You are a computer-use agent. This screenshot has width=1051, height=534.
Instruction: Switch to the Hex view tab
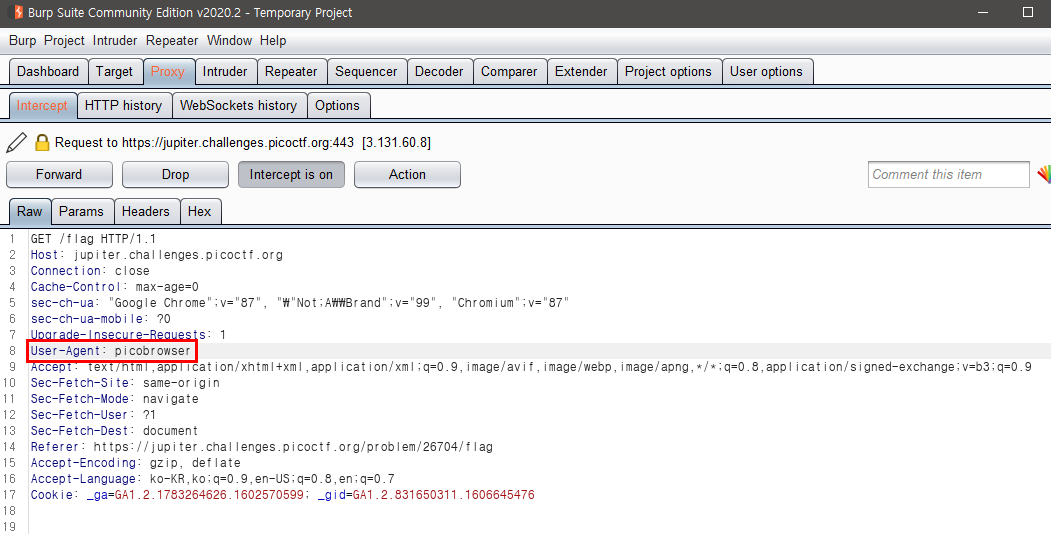(199, 211)
